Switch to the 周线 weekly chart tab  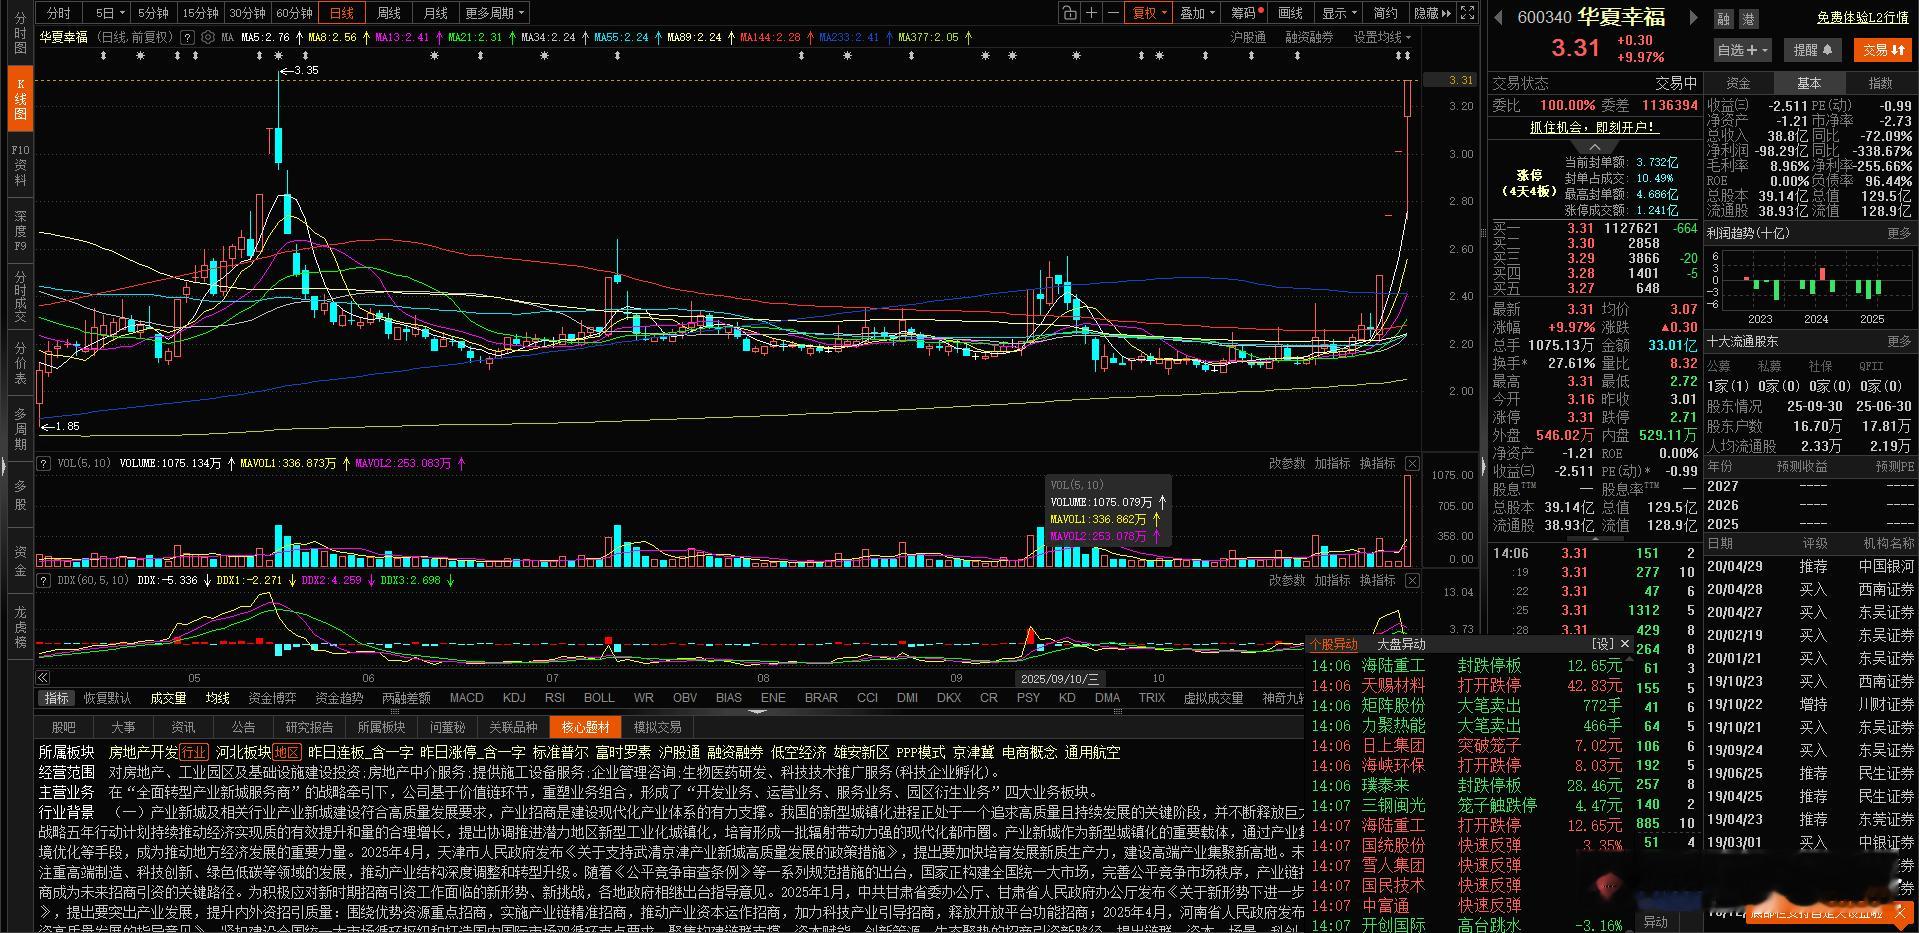[389, 13]
